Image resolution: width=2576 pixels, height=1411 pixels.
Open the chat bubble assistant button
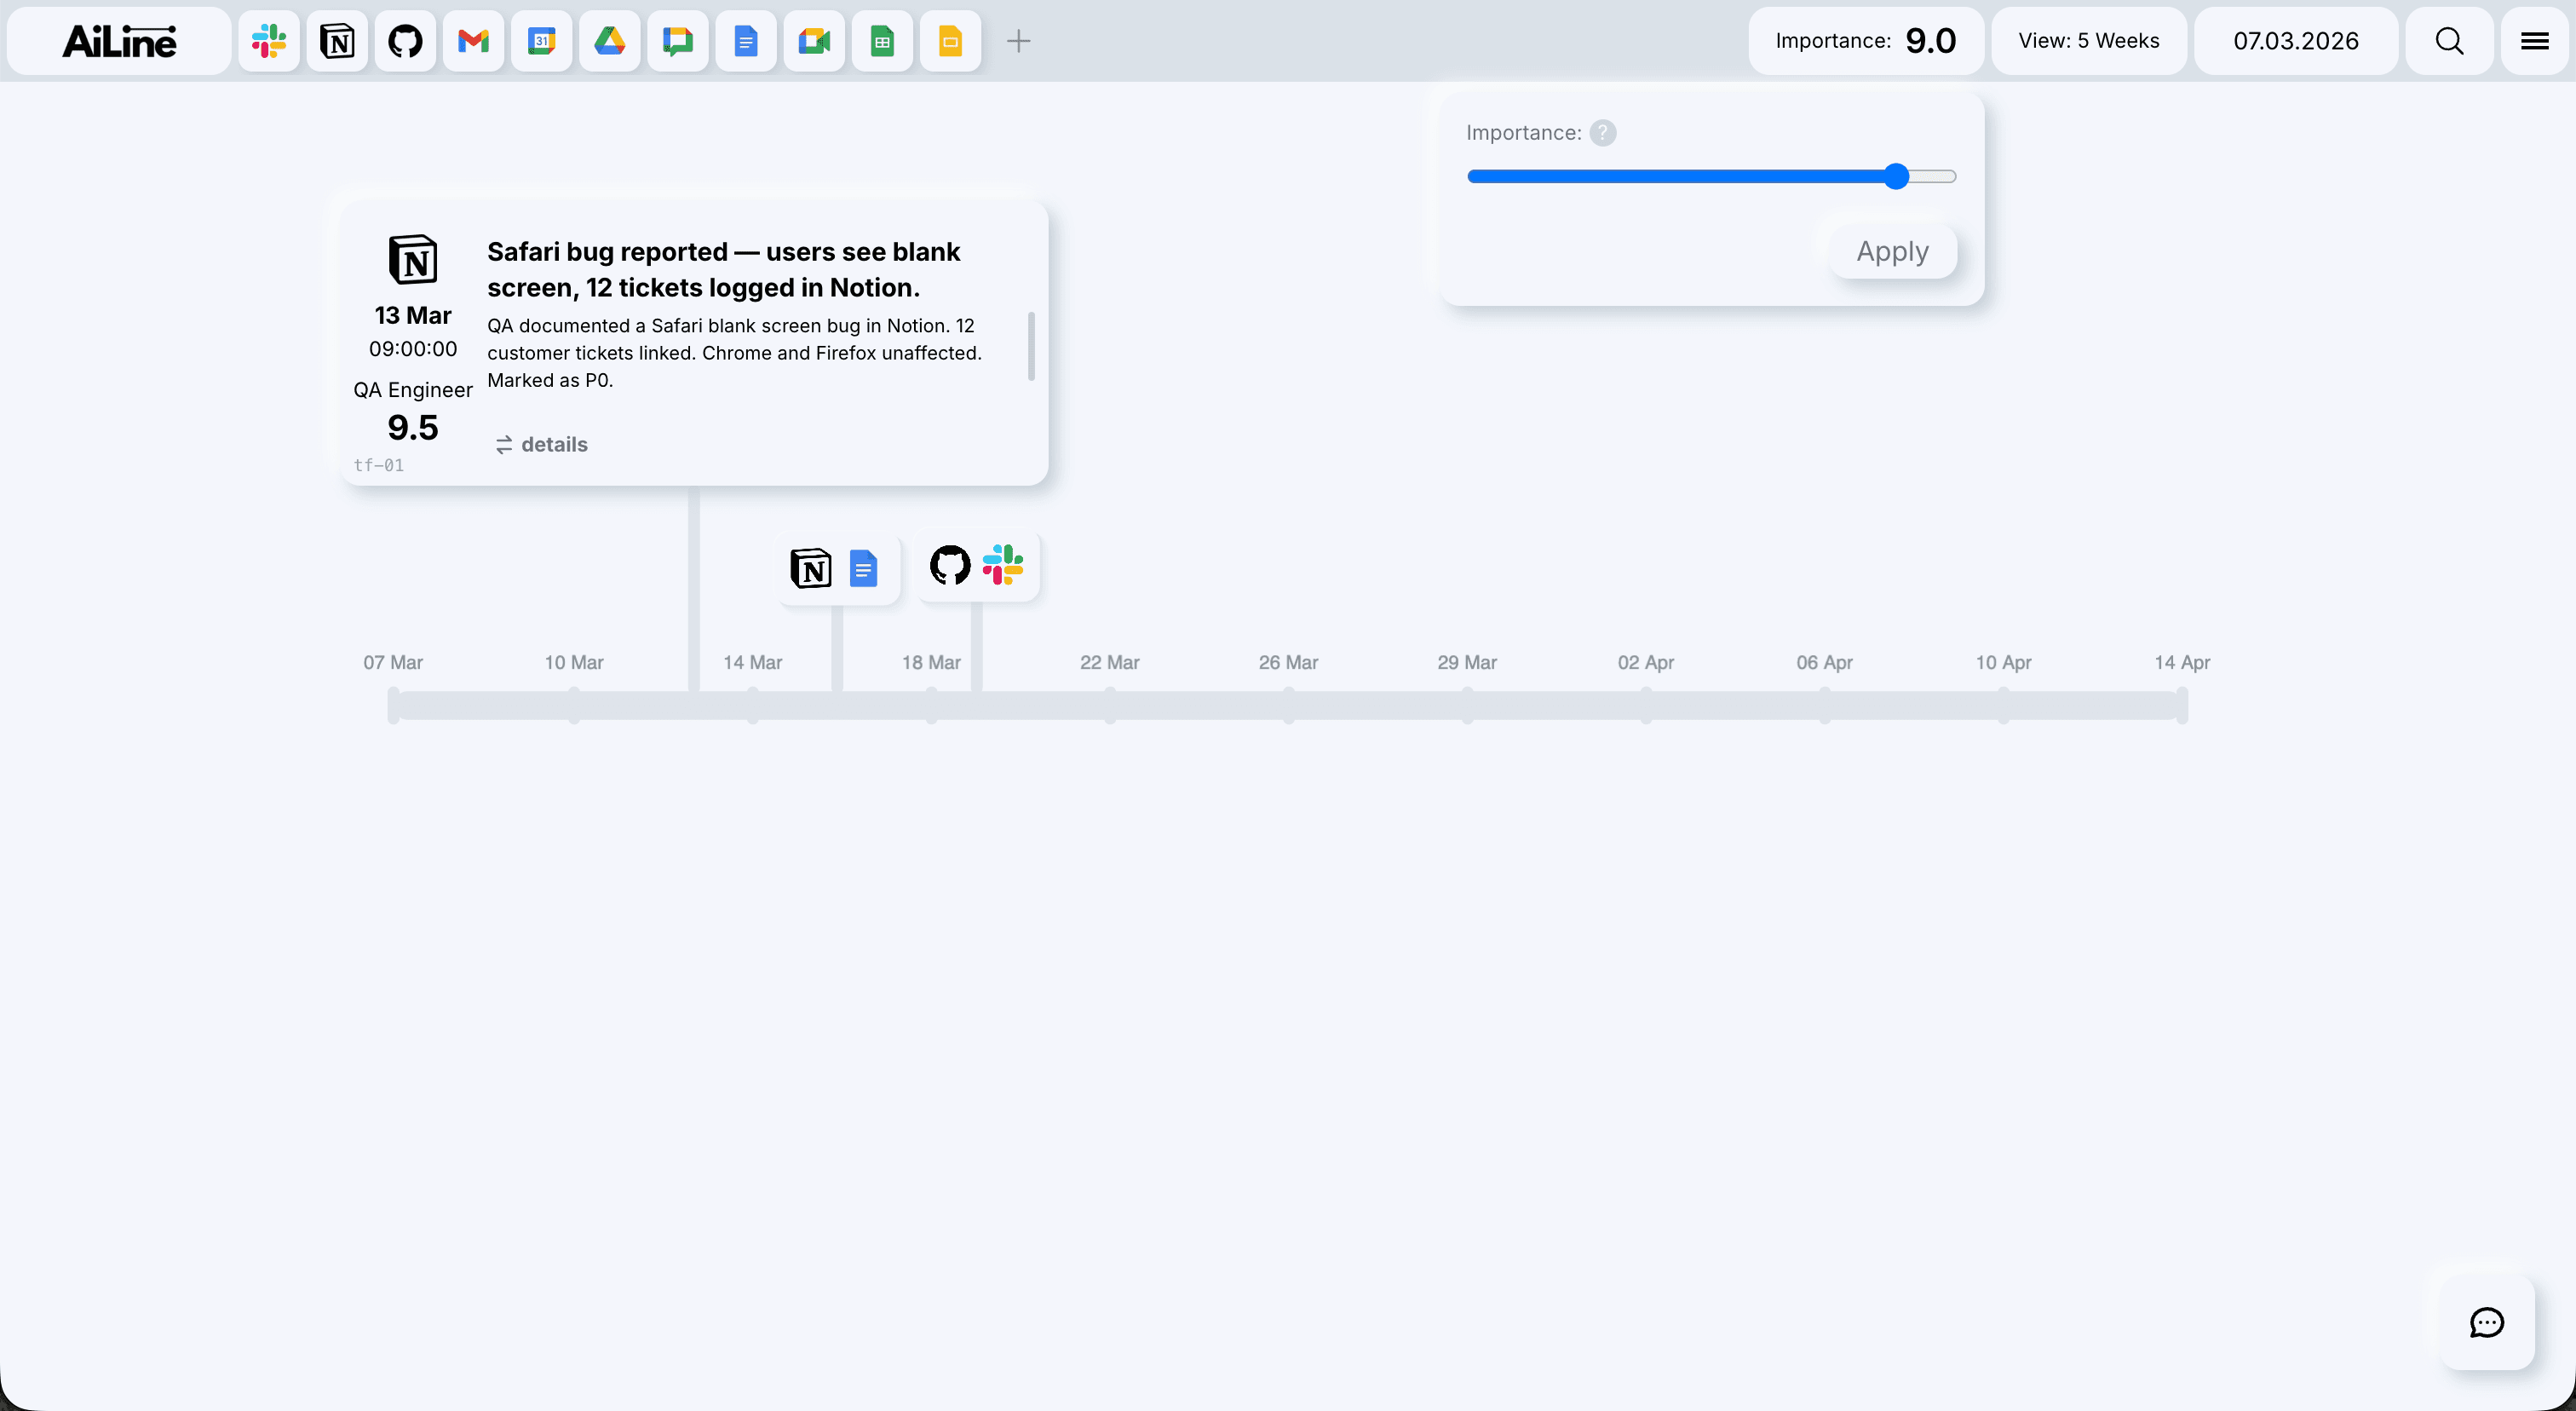[2486, 1322]
